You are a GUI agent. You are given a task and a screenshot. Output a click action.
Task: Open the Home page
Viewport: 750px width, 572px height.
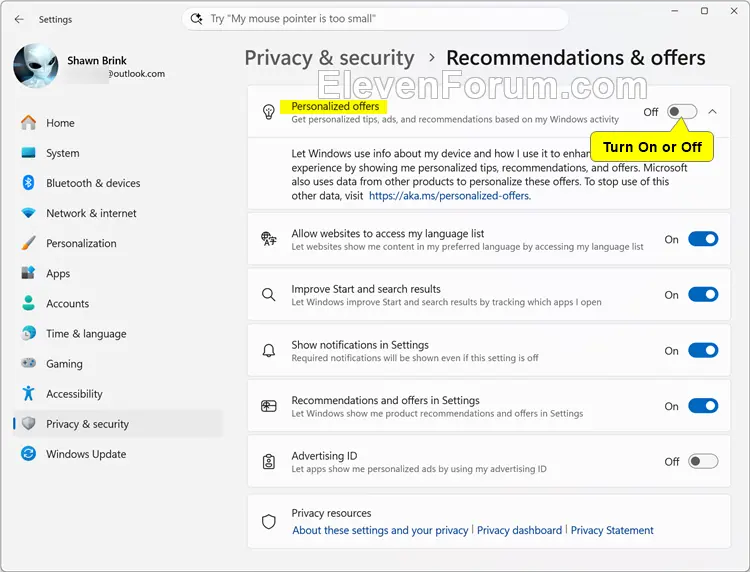point(118,123)
